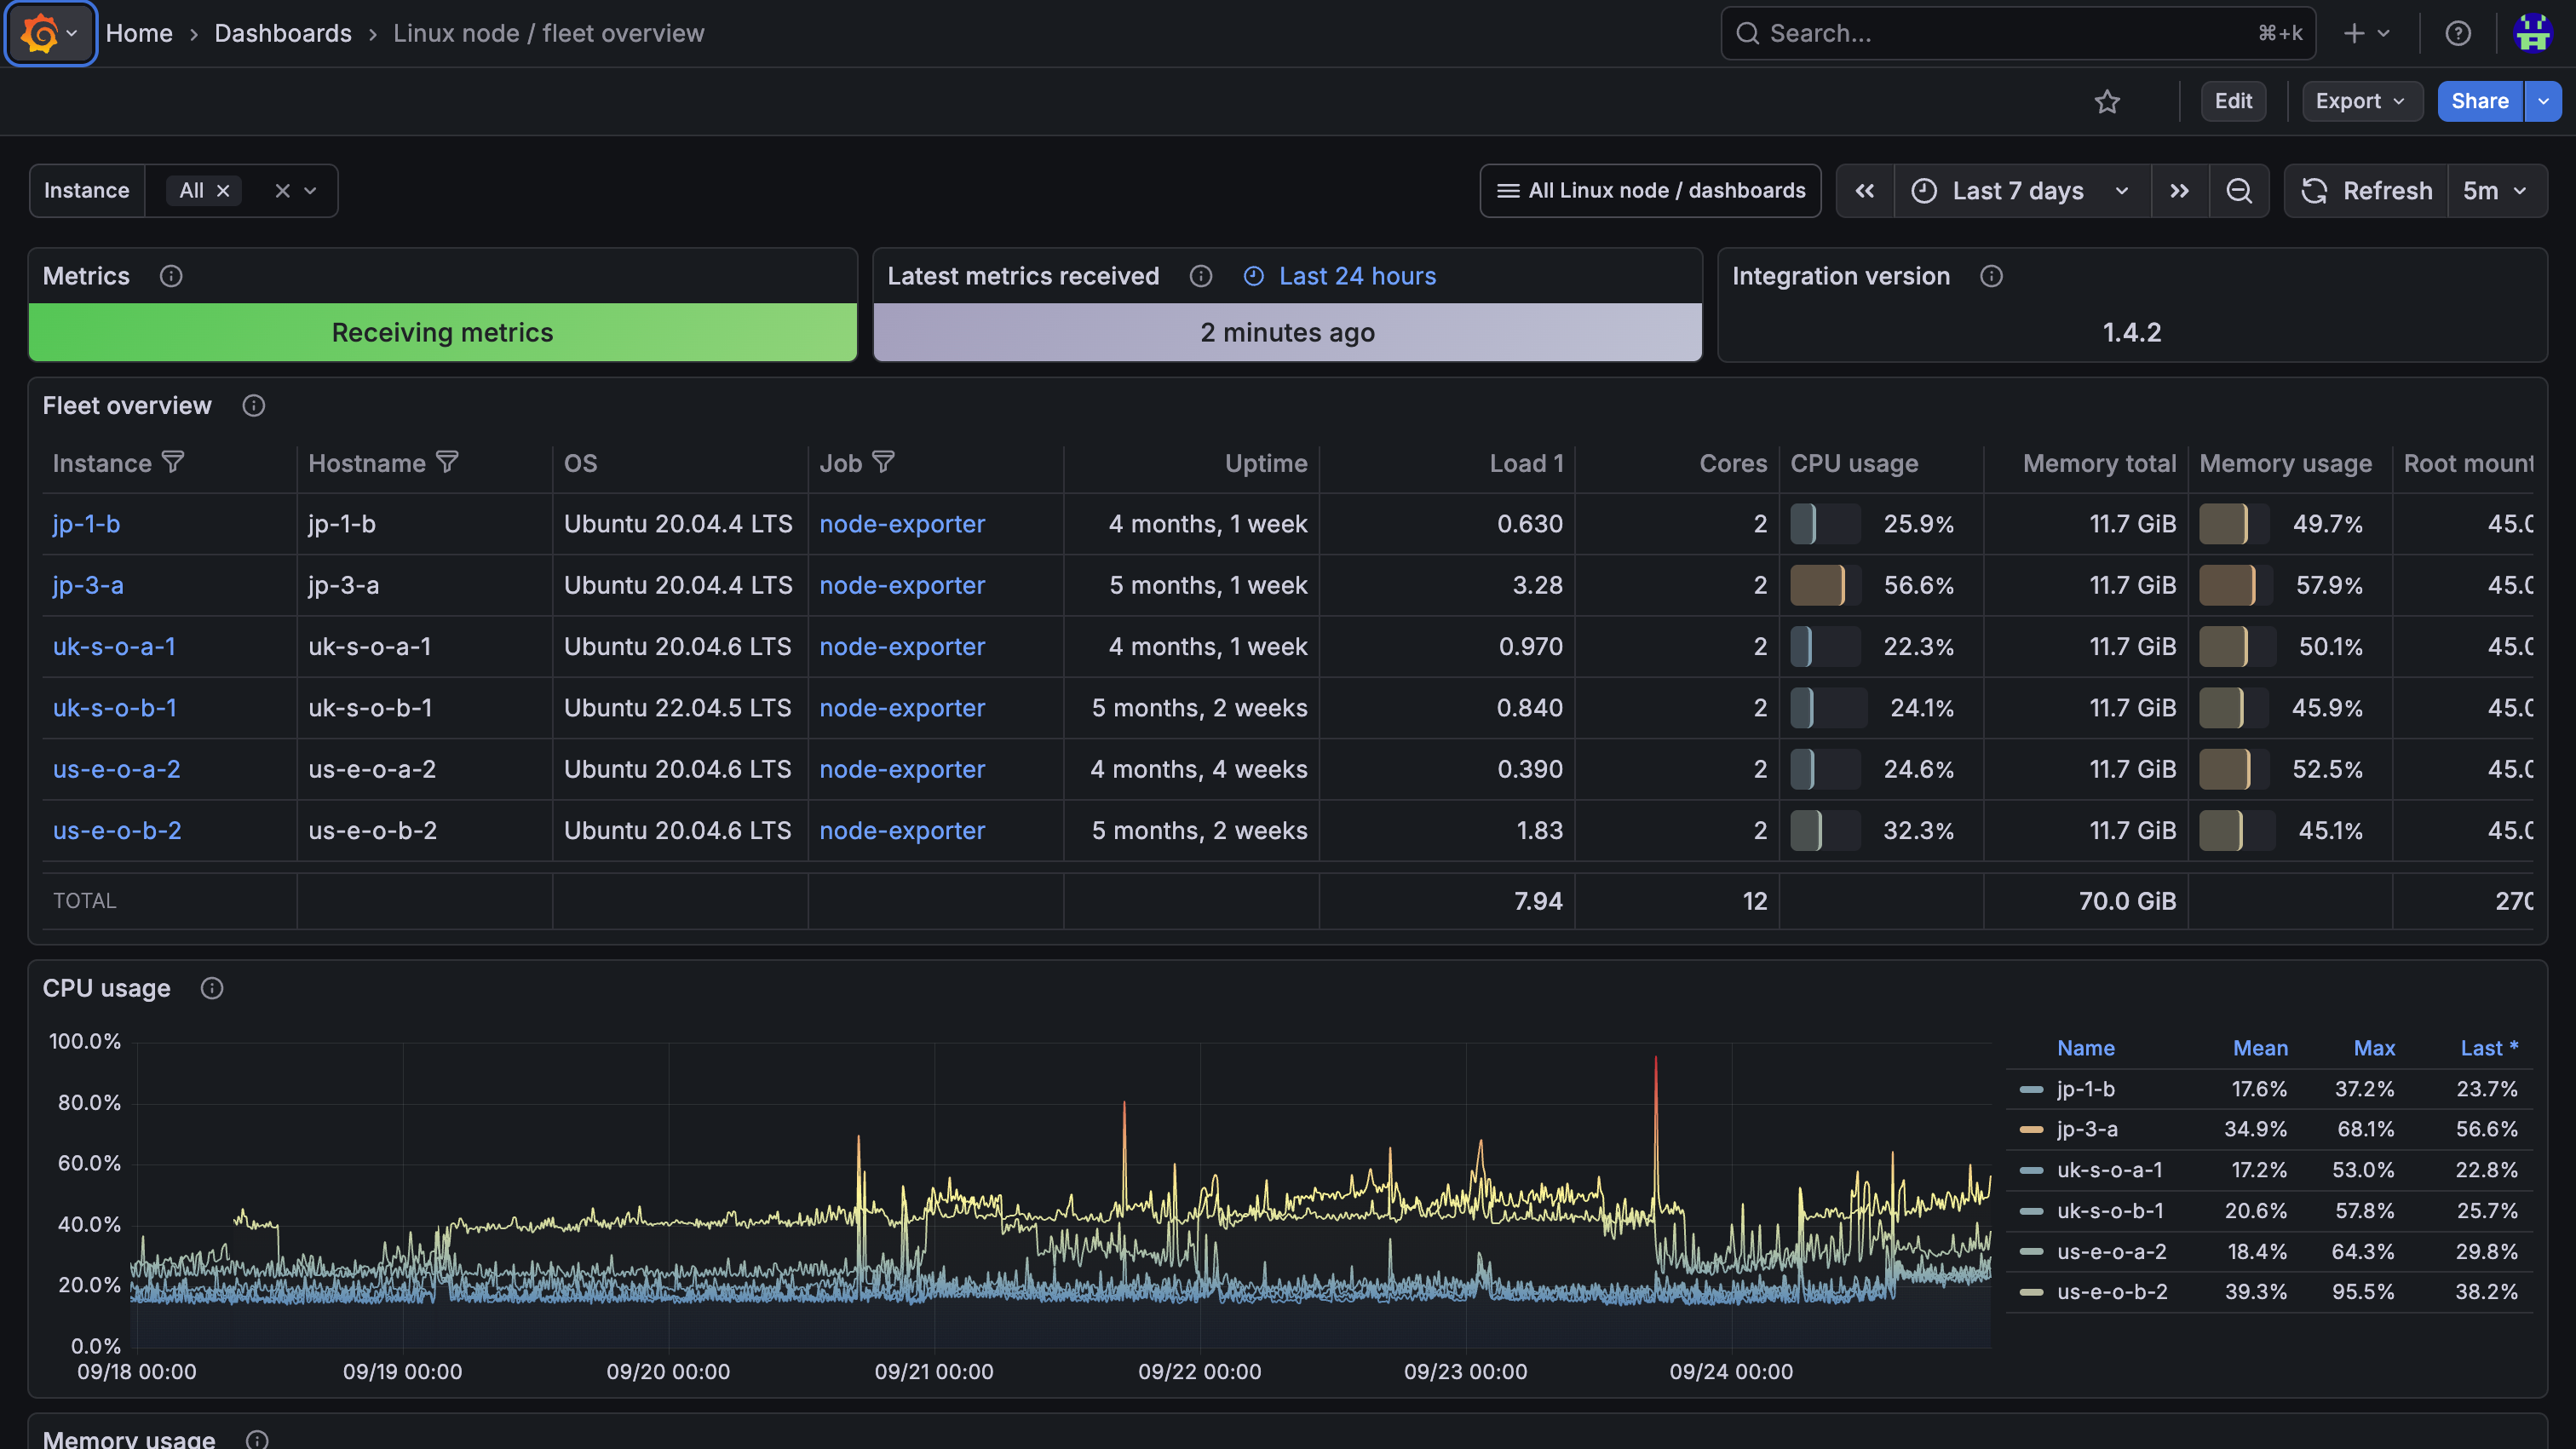The image size is (2576, 1449).
Task: Open the 5m refresh interval dropdown
Action: pyautogui.click(x=2496, y=191)
